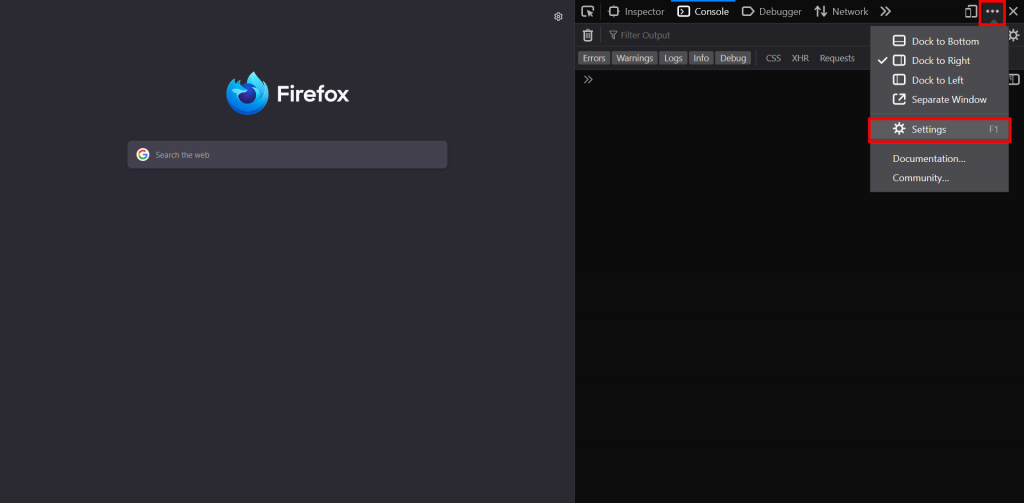Viewport: 1024px width, 503px height.
Task: Click the Search the web box
Action: 287,155
